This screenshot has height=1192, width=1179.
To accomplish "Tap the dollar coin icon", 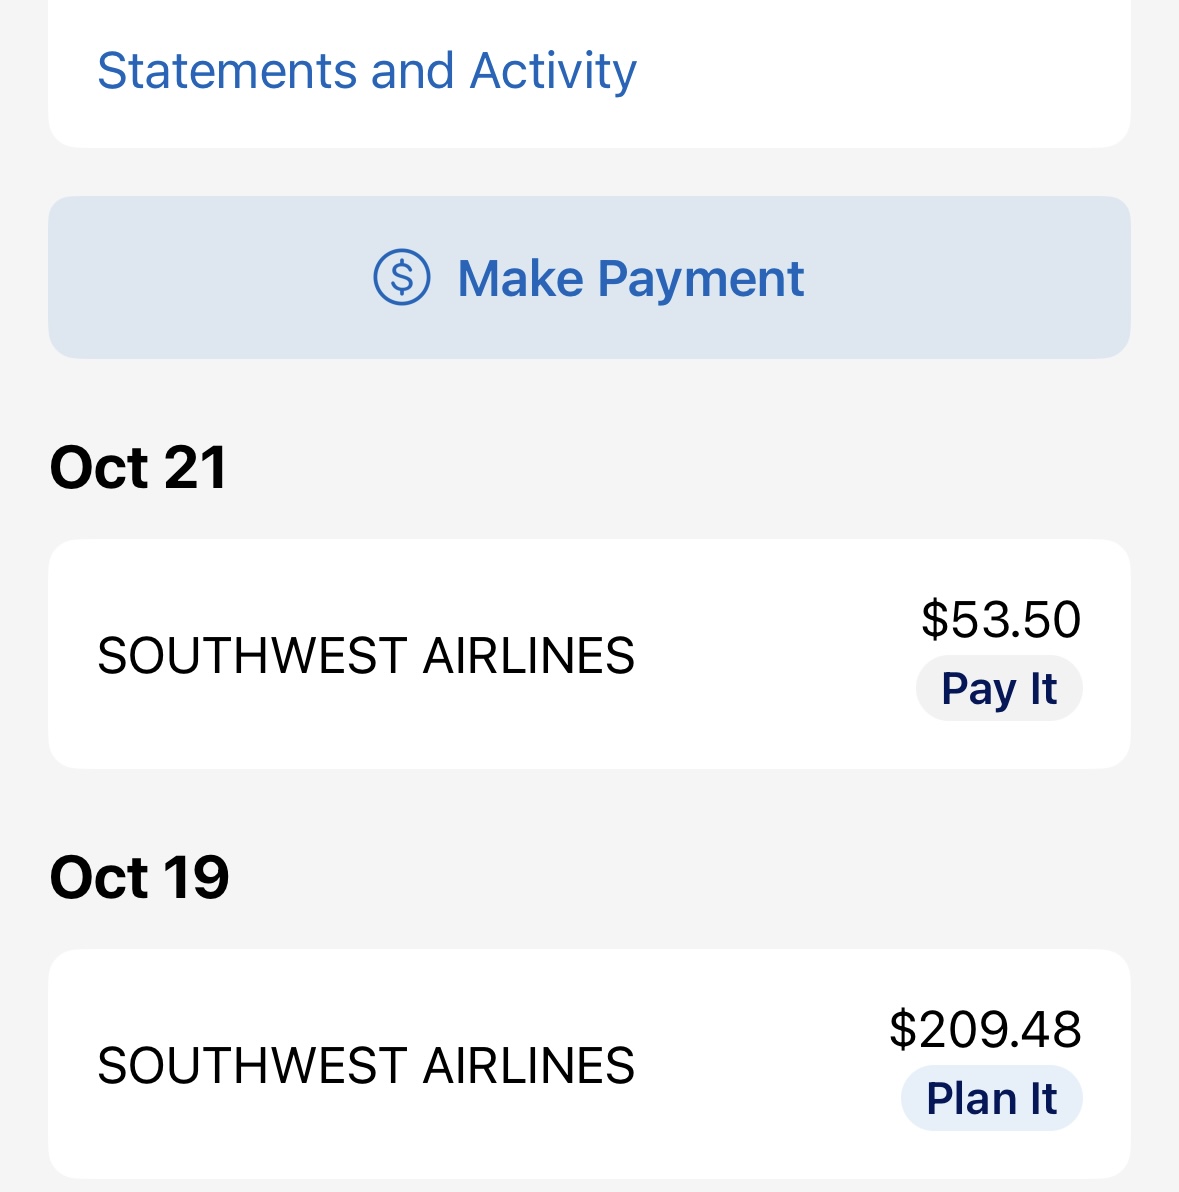I will click(x=401, y=277).
